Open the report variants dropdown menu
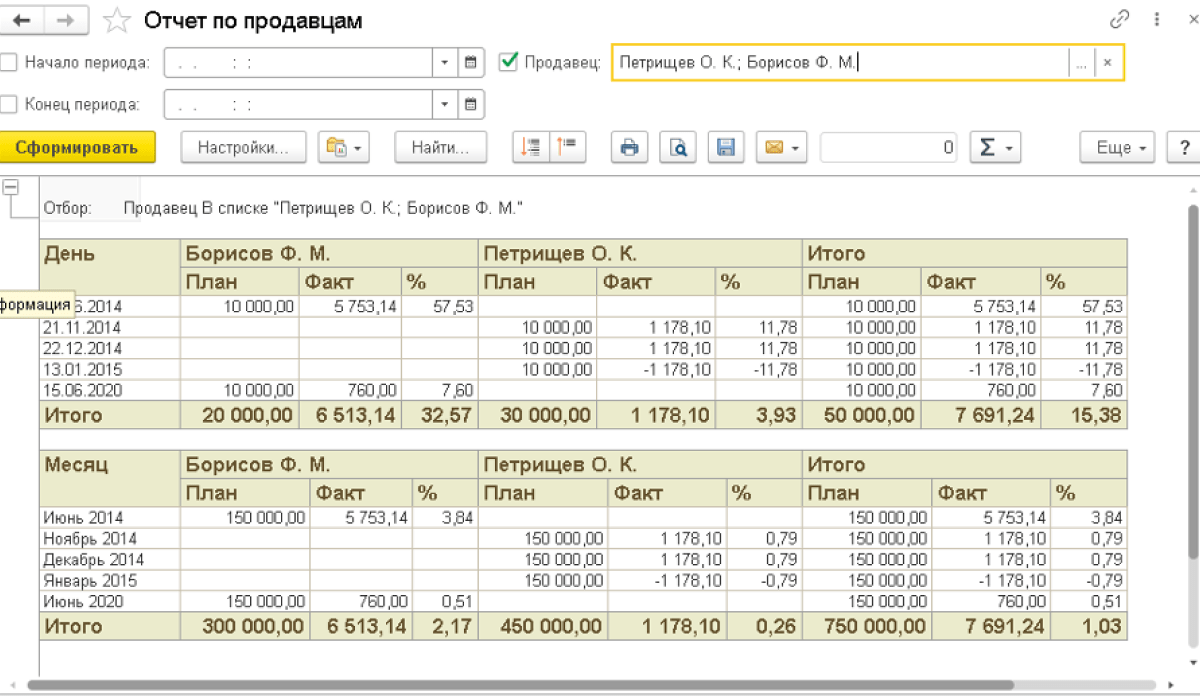1200x700 pixels. click(x=343, y=148)
